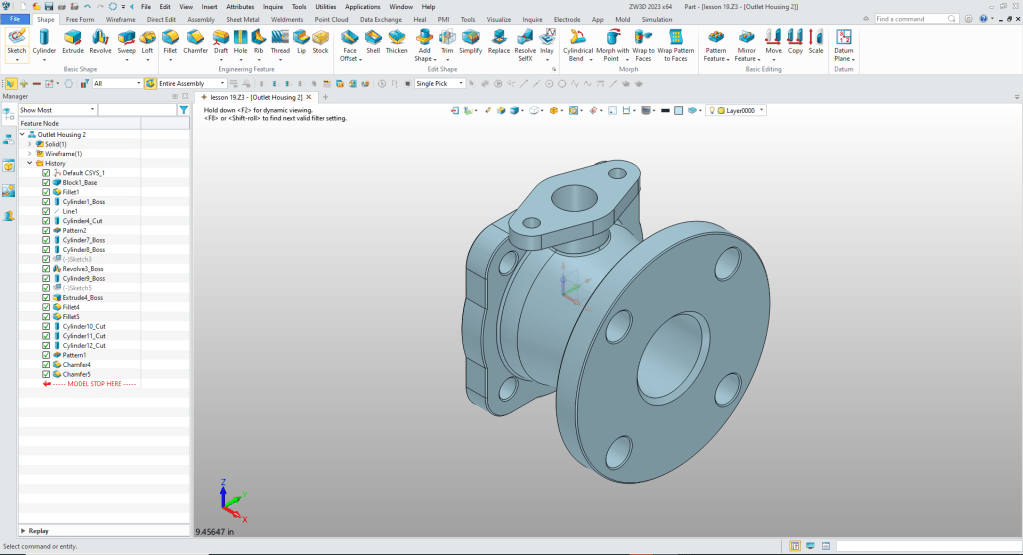
Task: Click the black color swatch in view toolbar
Action: coord(665,111)
